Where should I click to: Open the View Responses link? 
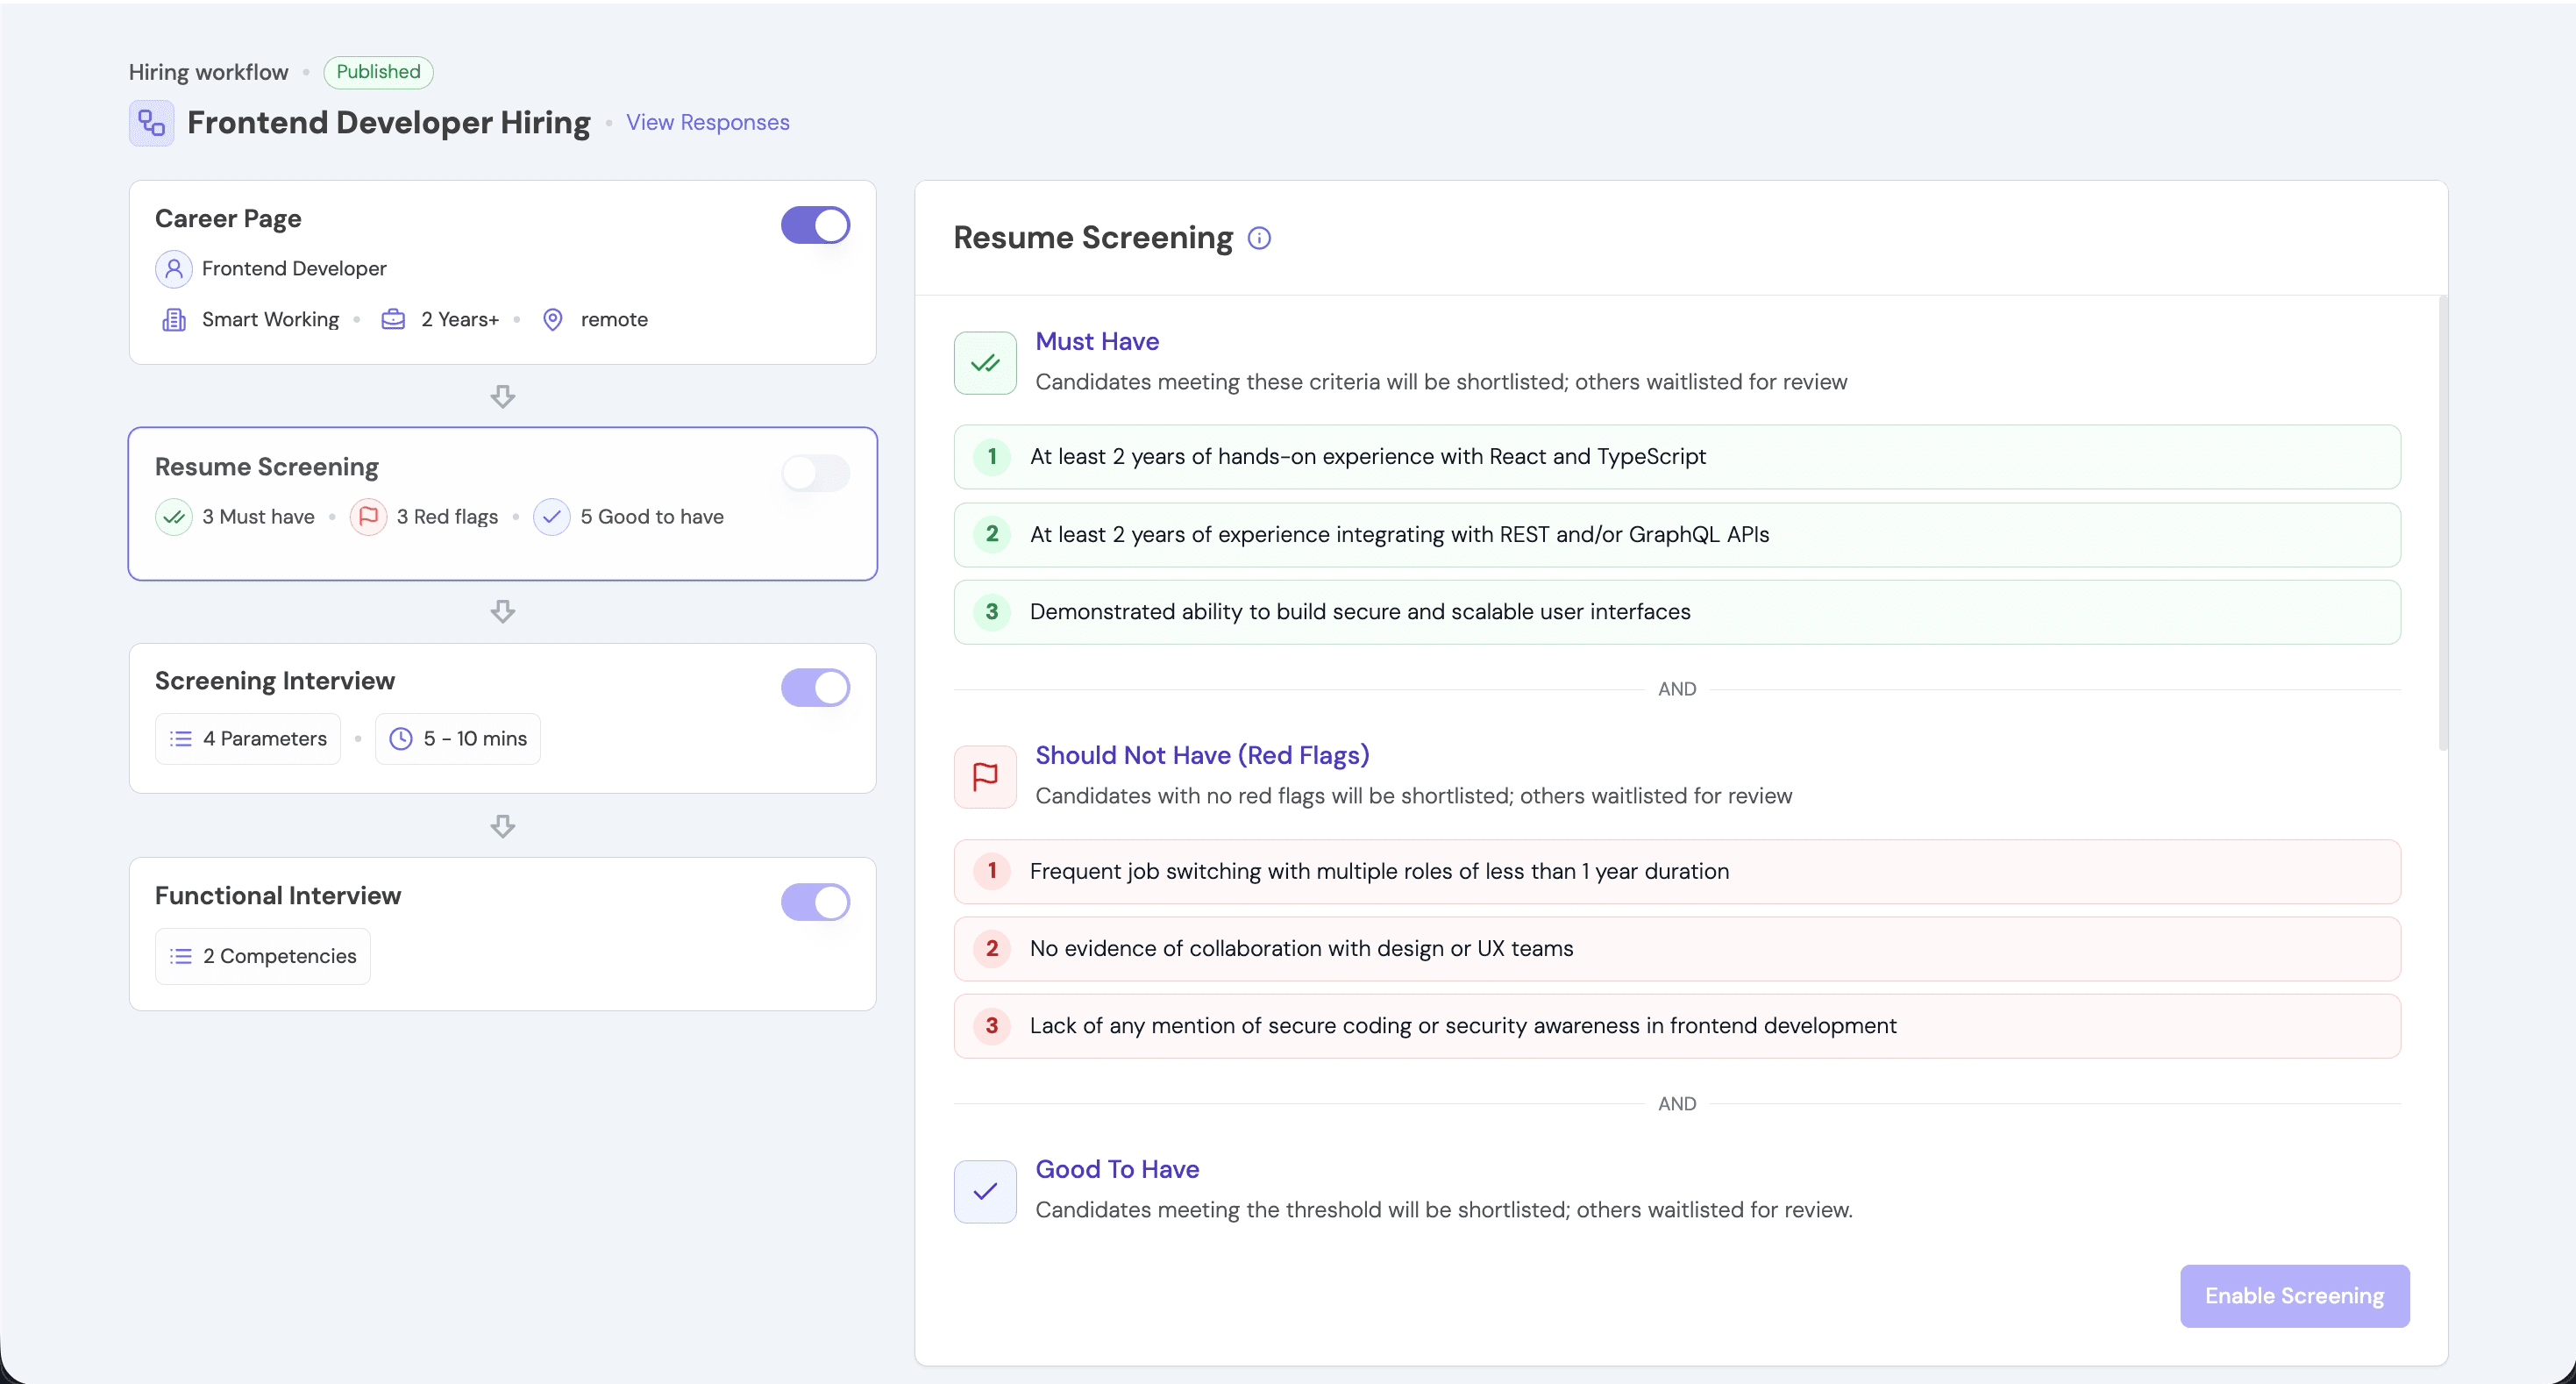708,122
